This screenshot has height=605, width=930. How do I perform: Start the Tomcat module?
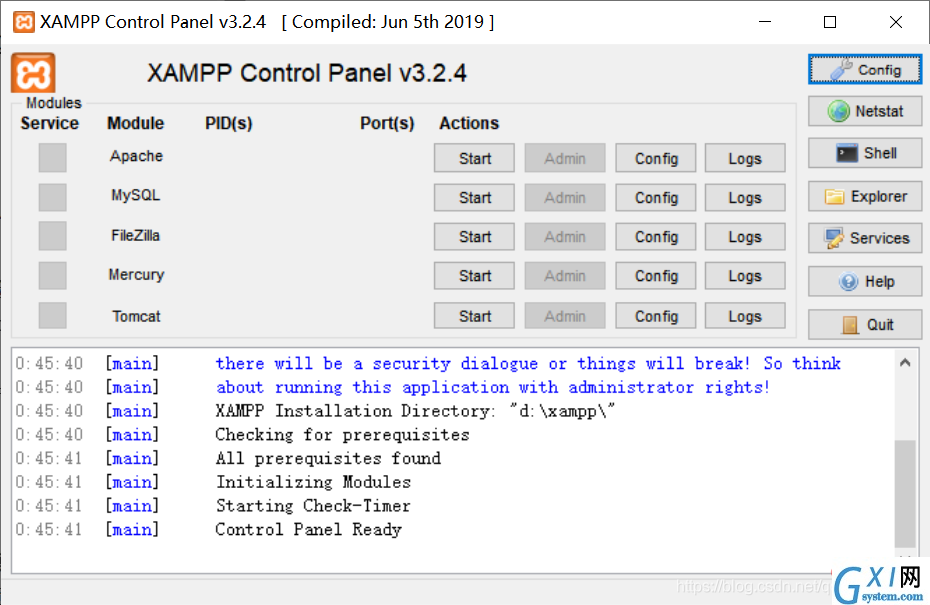(474, 316)
